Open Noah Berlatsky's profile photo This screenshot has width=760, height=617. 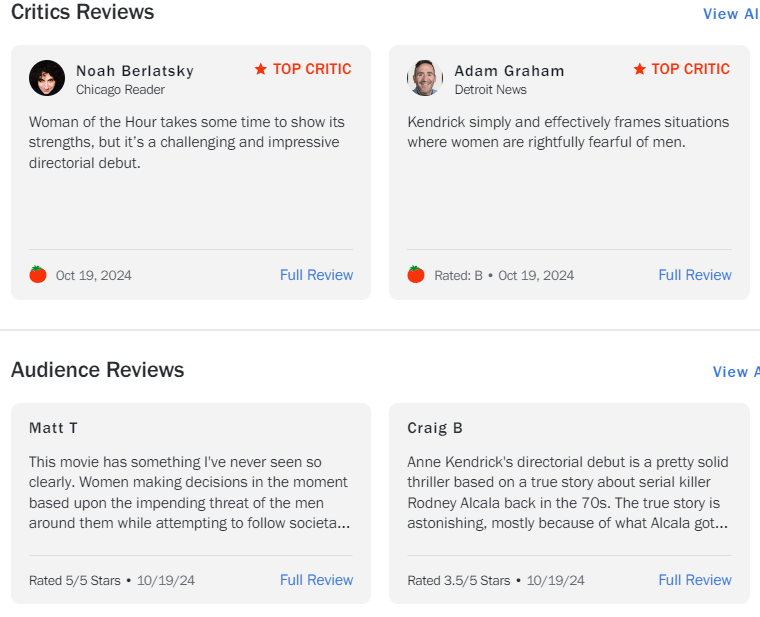pos(47,78)
